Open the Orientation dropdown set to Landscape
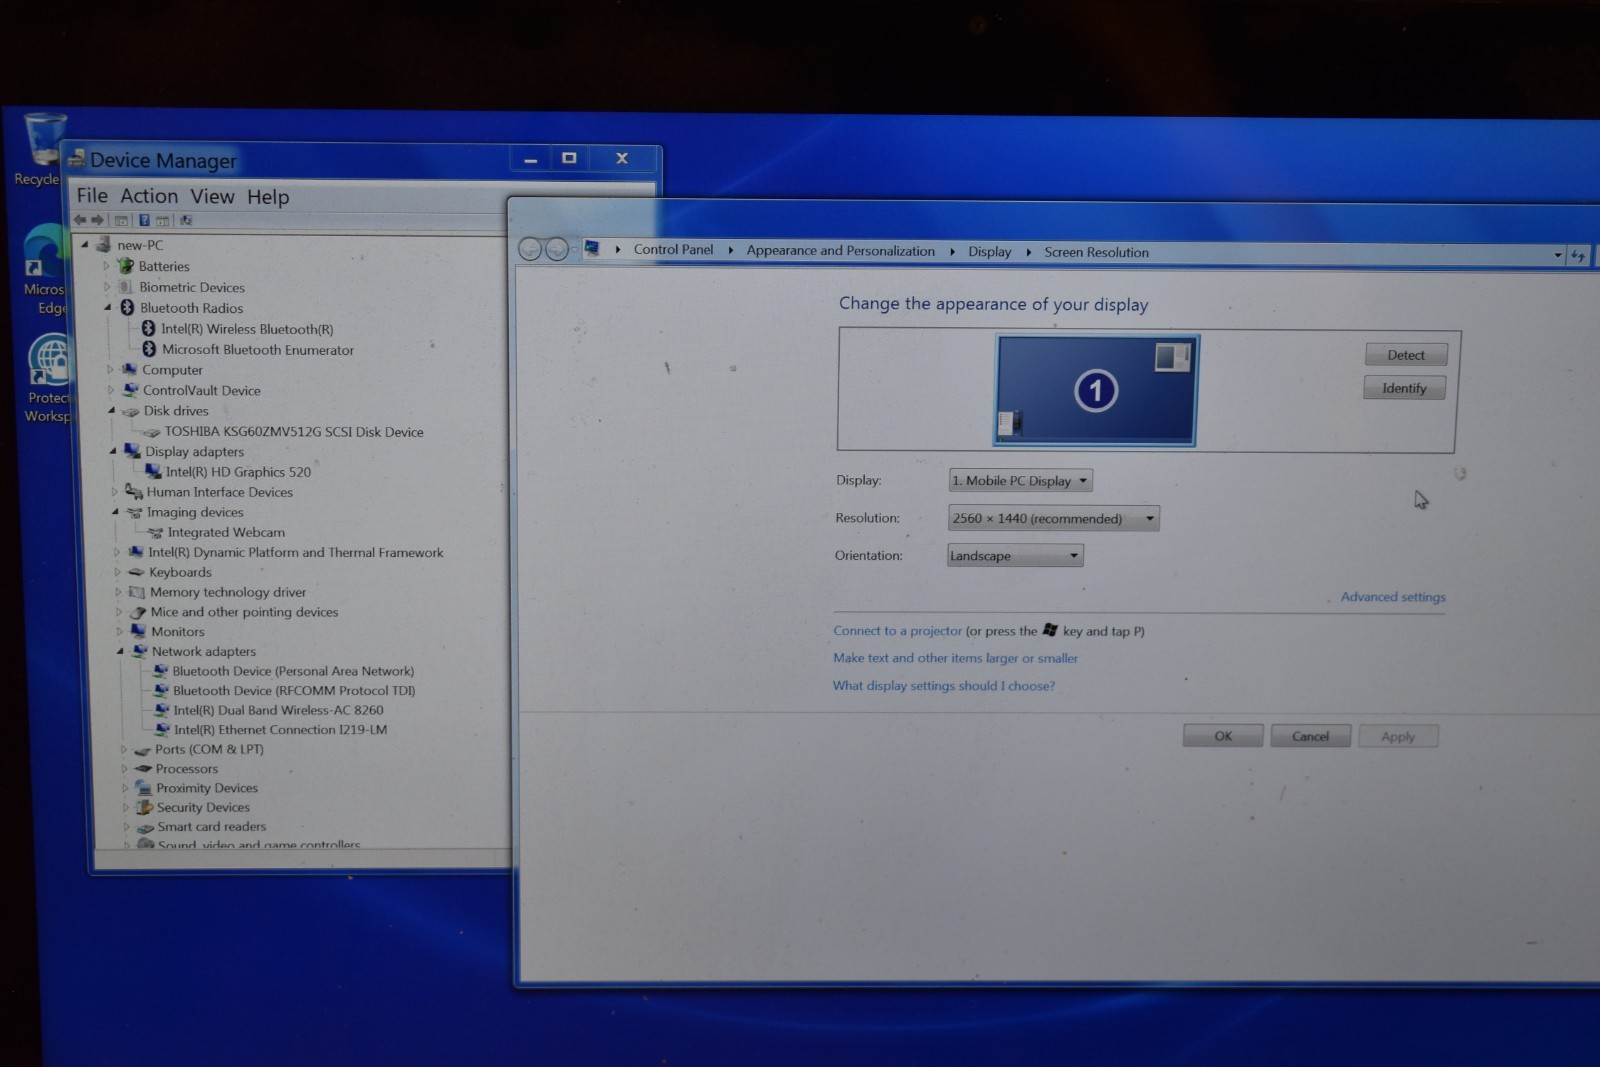1600x1067 pixels. [x=1015, y=555]
